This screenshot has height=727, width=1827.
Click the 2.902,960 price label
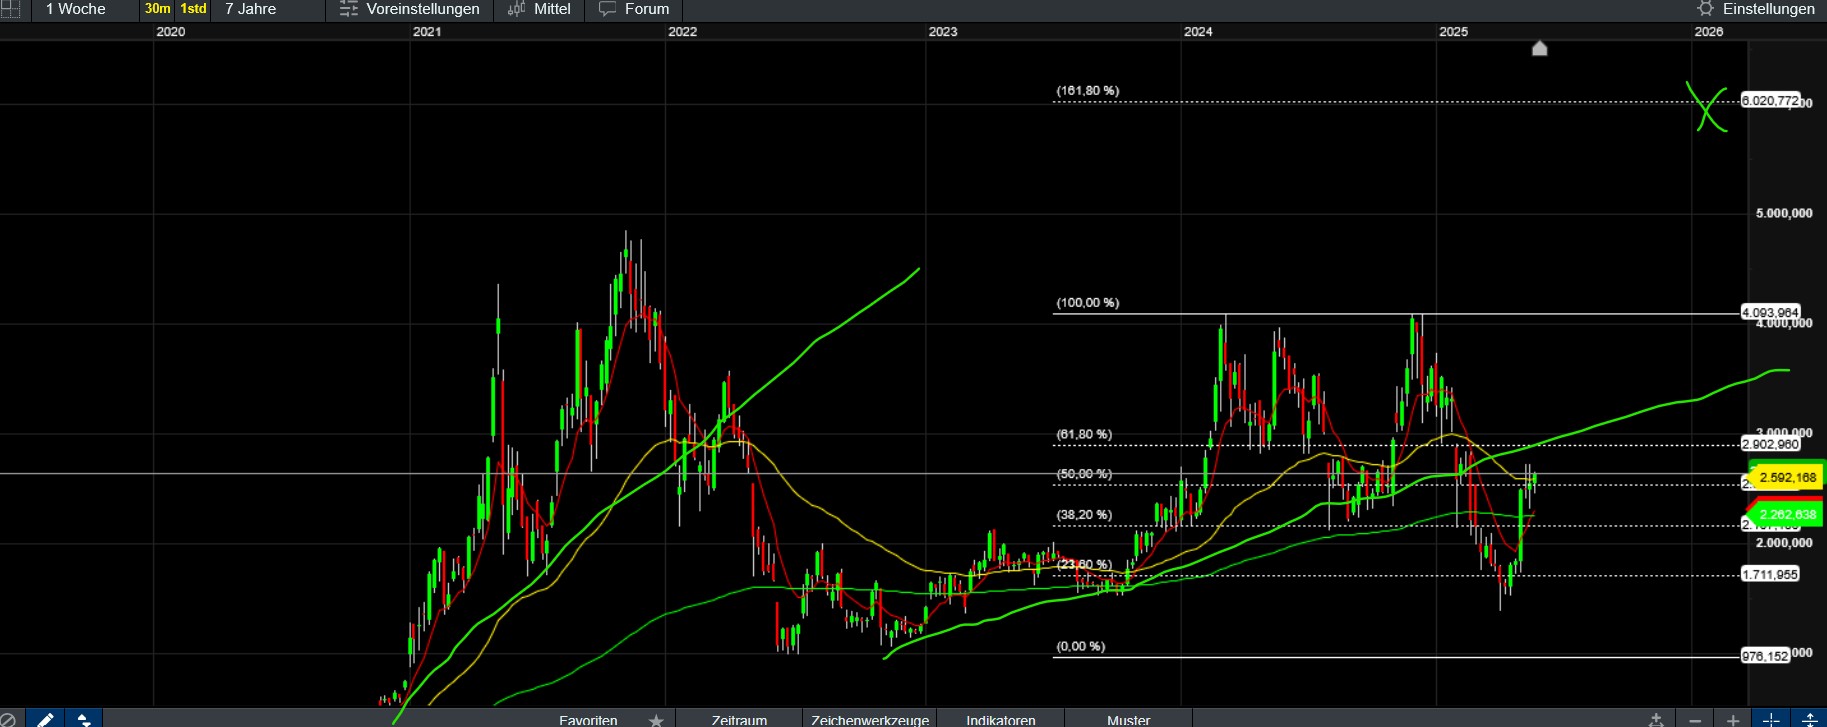click(x=1770, y=445)
